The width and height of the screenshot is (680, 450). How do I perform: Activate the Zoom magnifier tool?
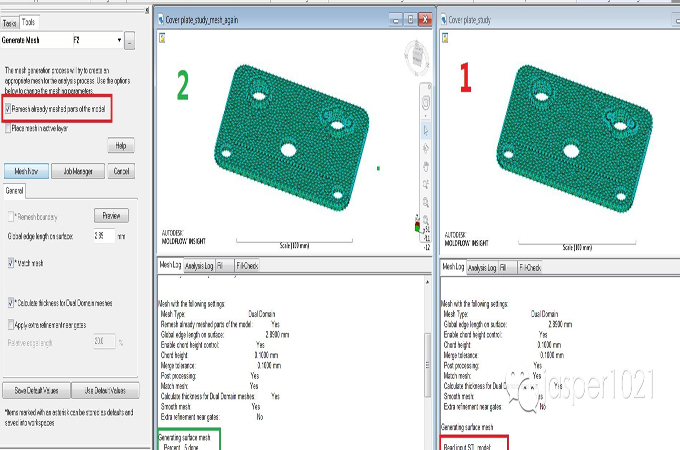[425, 202]
